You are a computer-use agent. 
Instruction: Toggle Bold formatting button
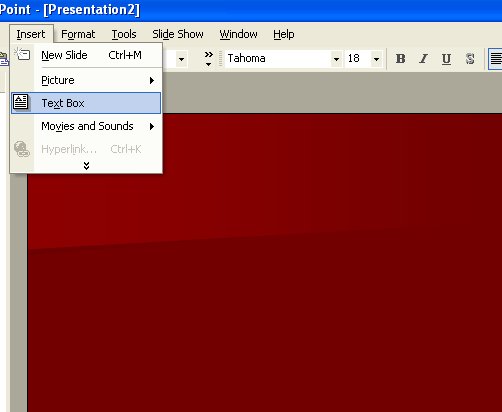coord(400,59)
